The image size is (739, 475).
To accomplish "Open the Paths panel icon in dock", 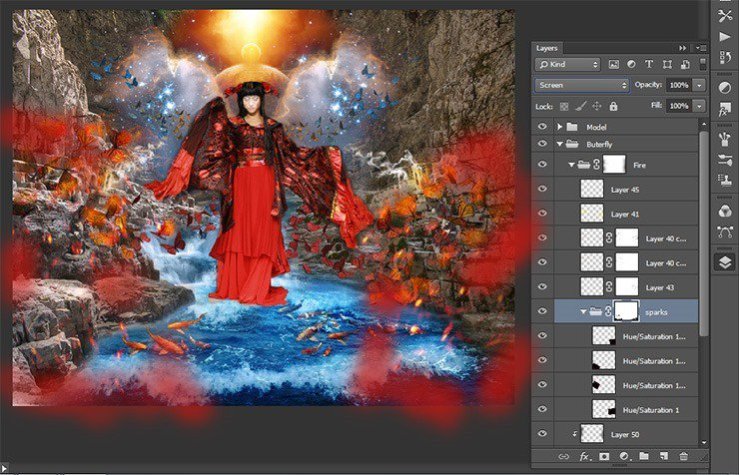I will (725, 232).
